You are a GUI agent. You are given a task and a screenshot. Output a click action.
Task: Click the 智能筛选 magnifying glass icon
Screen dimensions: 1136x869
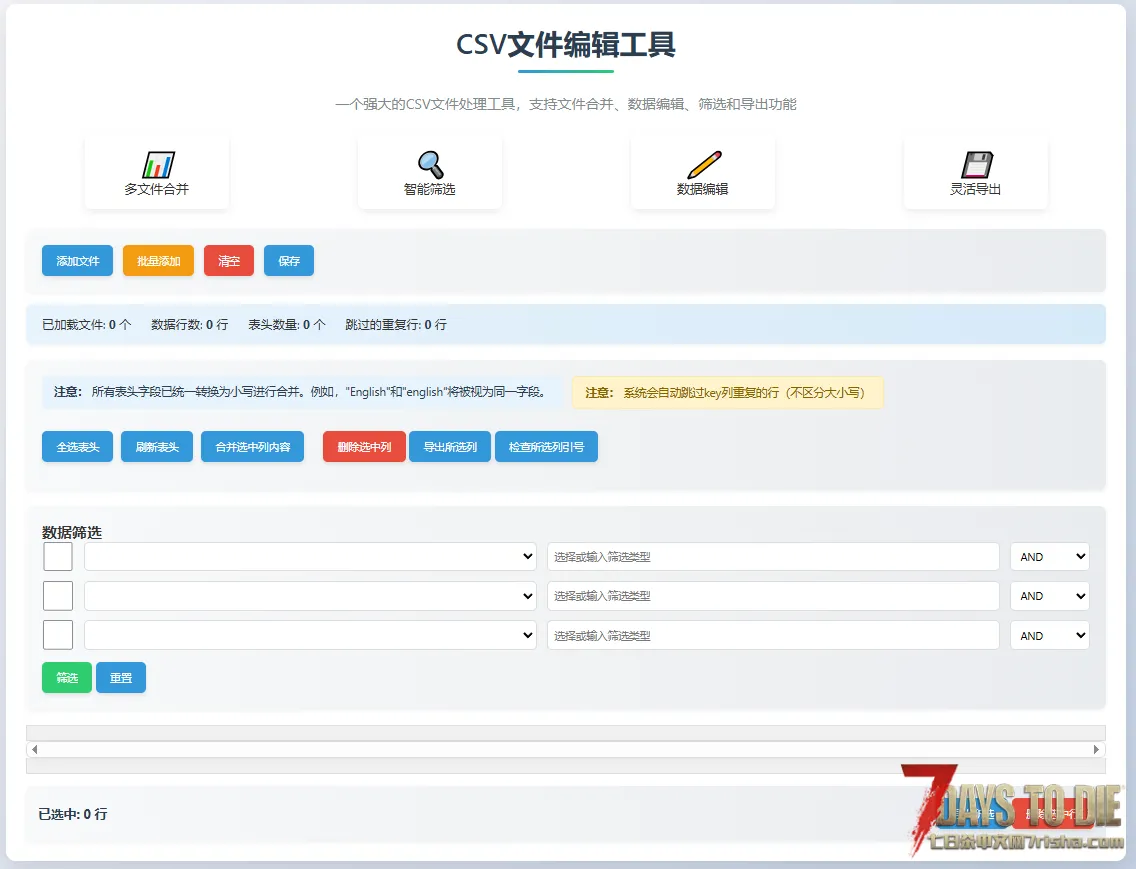pos(430,165)
